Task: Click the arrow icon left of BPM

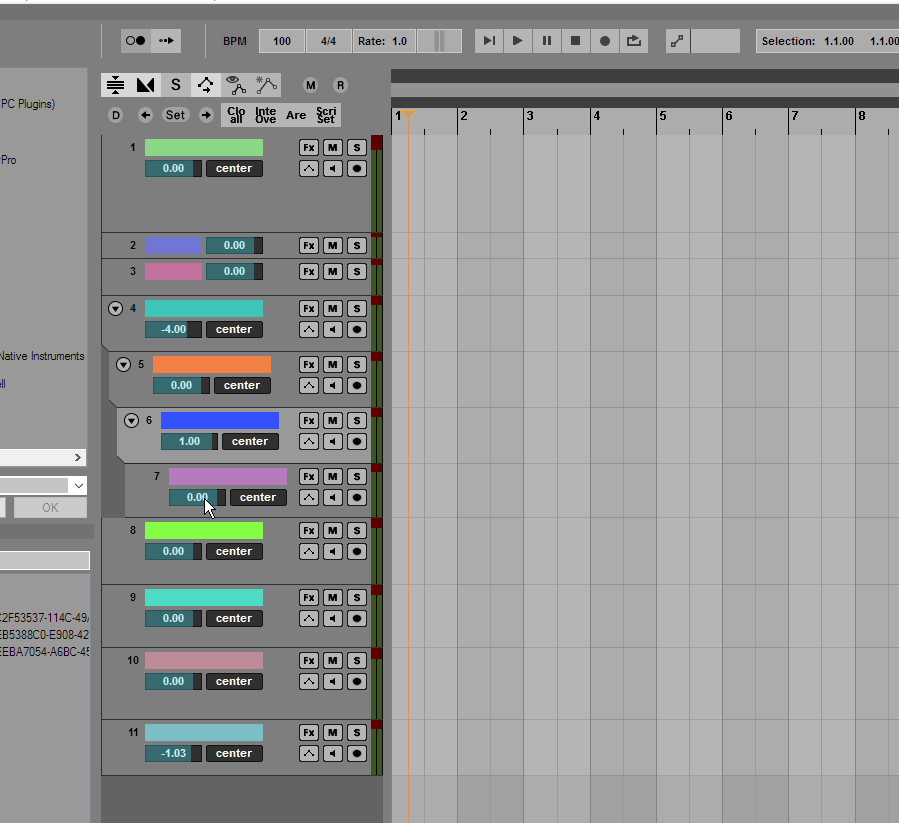Action: [166, 41]
